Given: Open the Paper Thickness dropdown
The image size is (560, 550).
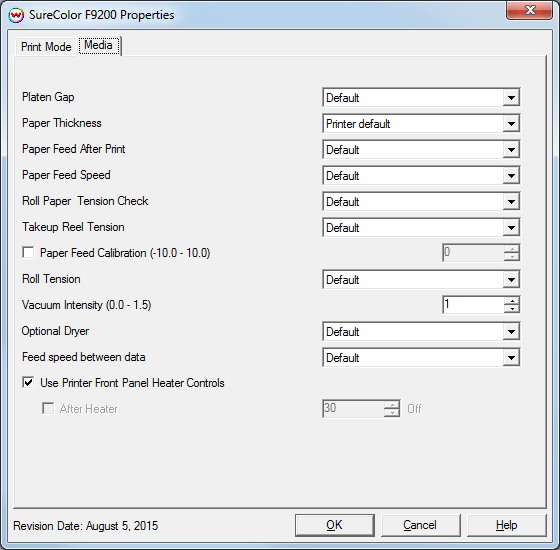Looking at the screenshot, I should click(x=421, y=124).
